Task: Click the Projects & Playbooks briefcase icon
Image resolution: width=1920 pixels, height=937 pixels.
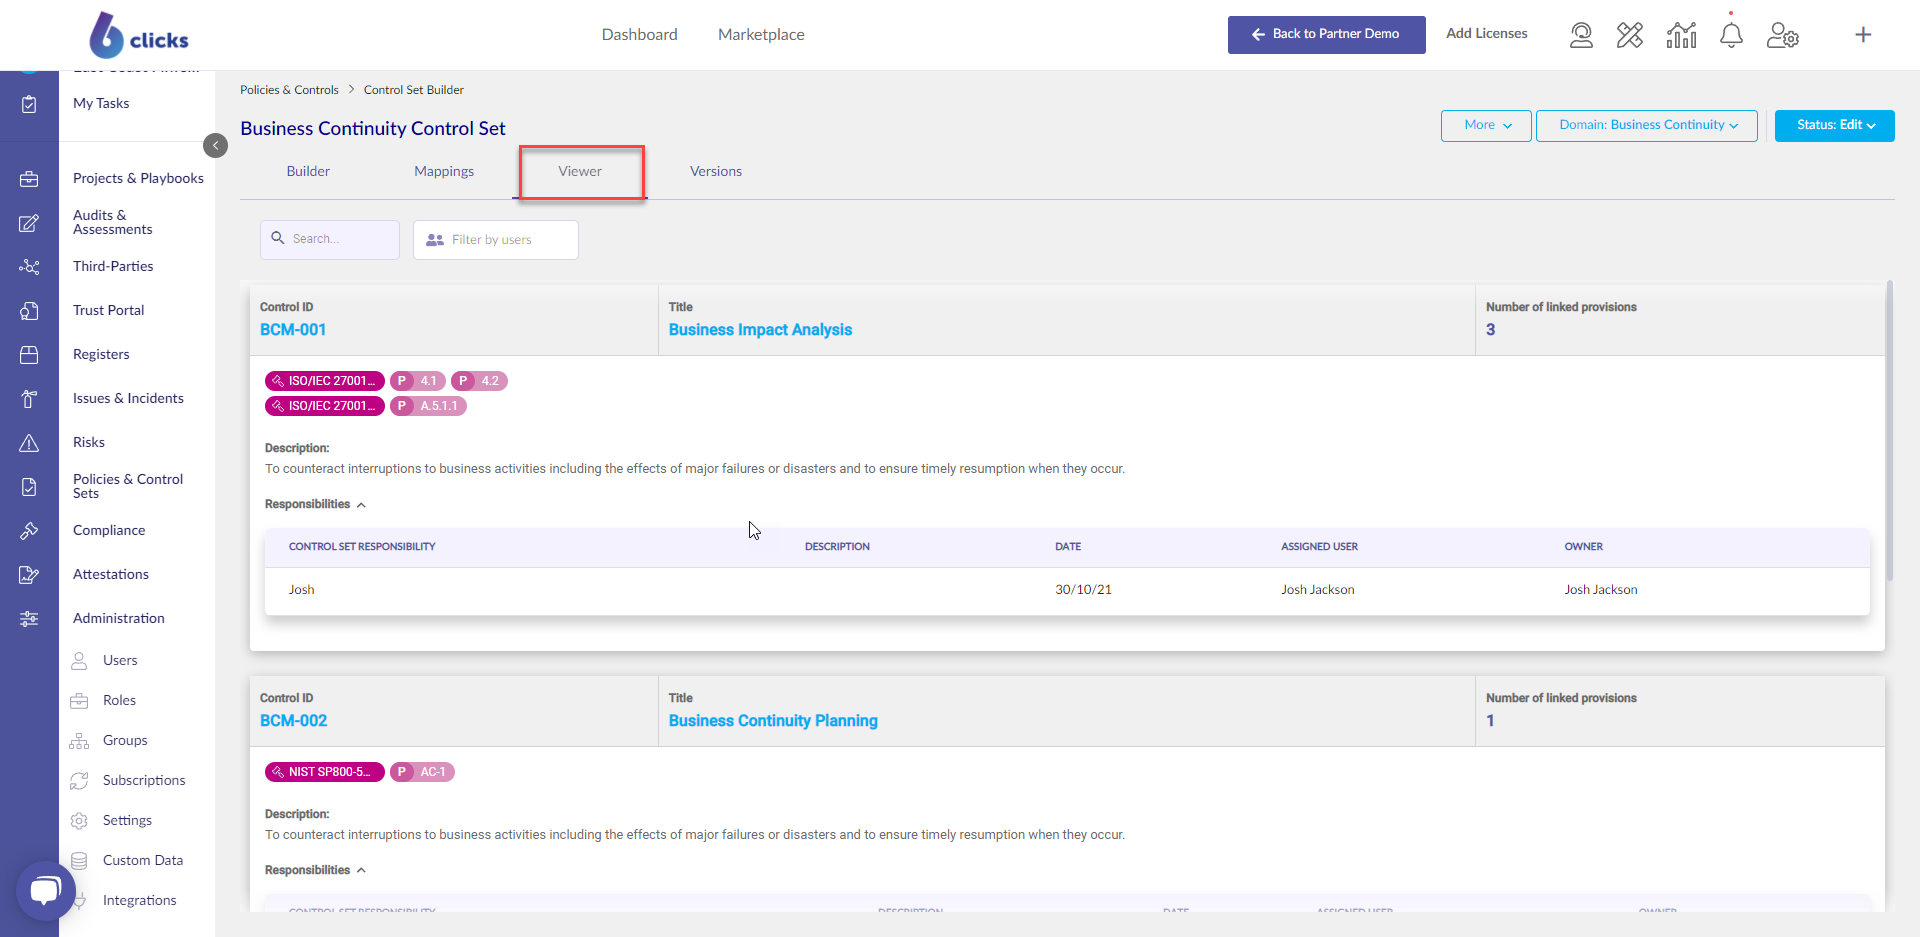Action: (x=29, y=179)
